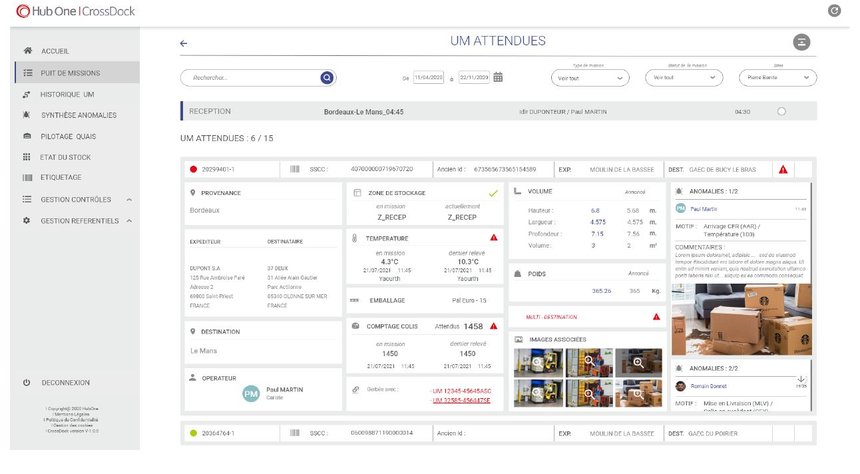Click the PM avatar of Paul MARTIN

[x=251, y=393]
